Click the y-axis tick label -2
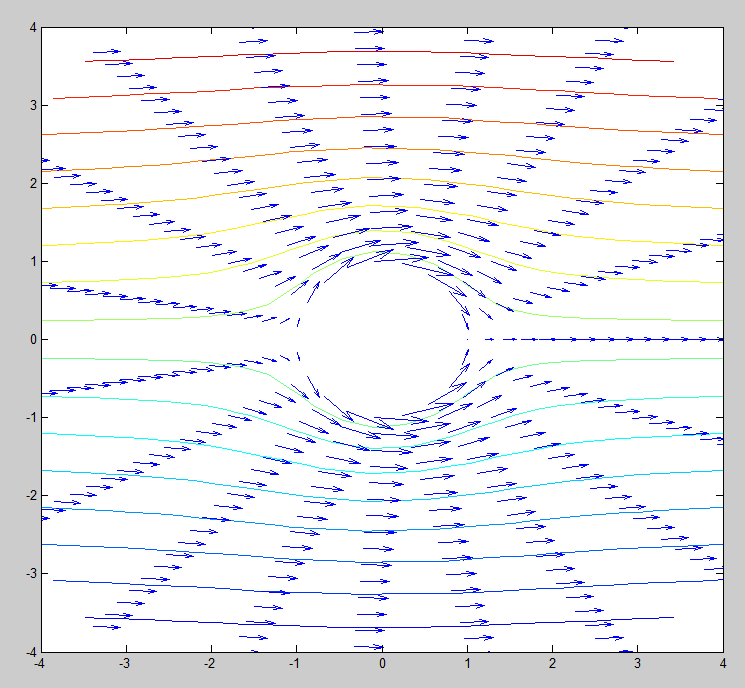This screenshot has width=745, height=688. click(x=29, y=496)
